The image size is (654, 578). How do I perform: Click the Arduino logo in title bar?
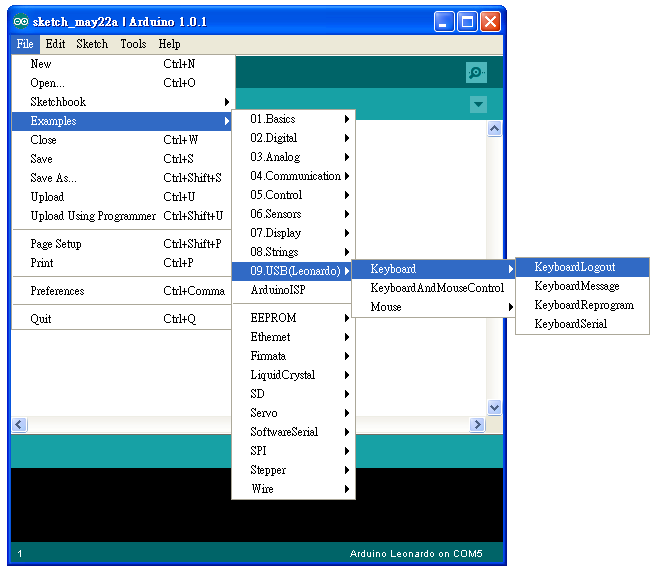coord(21,21)
